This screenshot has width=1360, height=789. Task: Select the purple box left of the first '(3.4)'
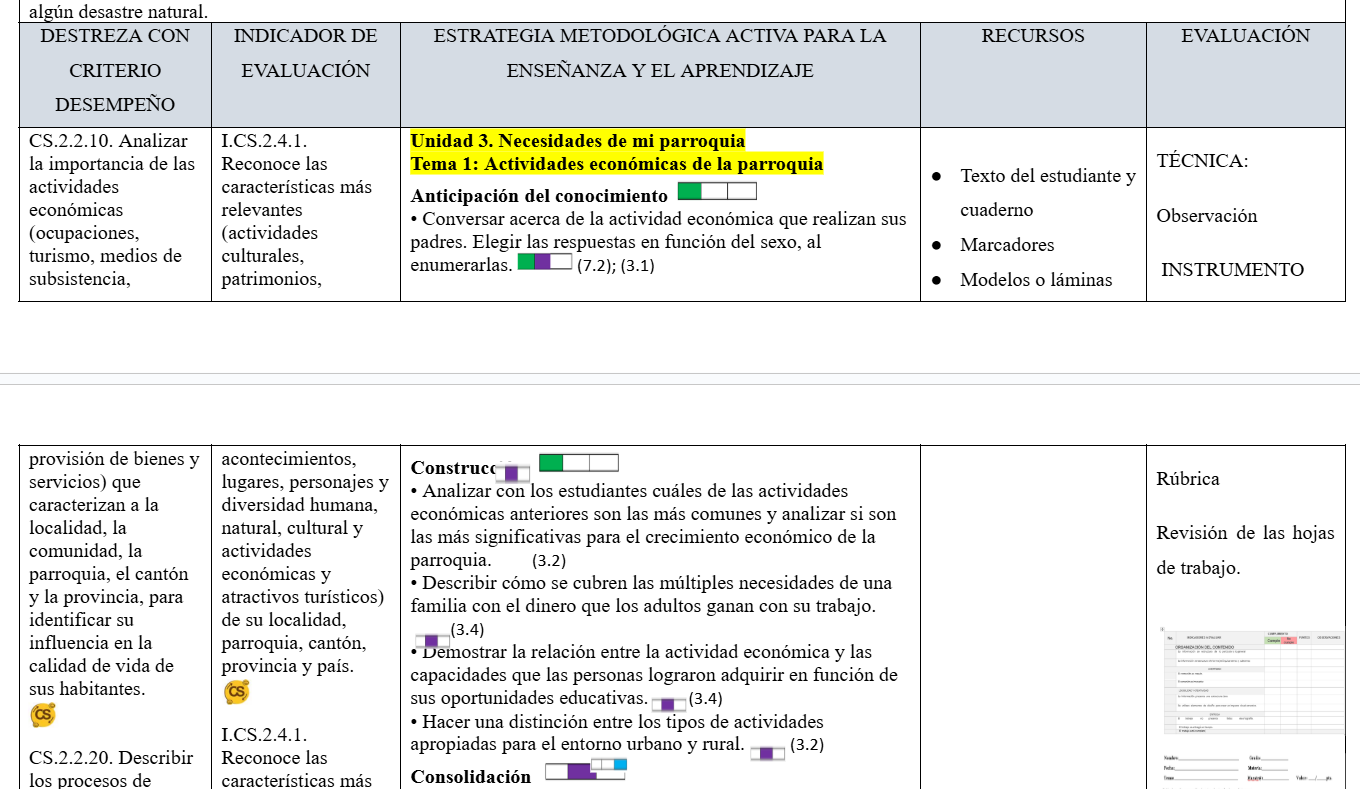(432, 641)
